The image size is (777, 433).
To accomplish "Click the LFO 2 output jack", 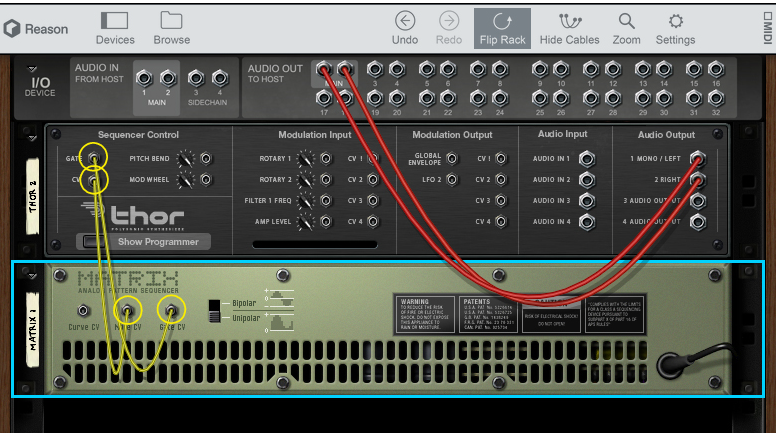I will pyautogui.click(x=451, y=179).
